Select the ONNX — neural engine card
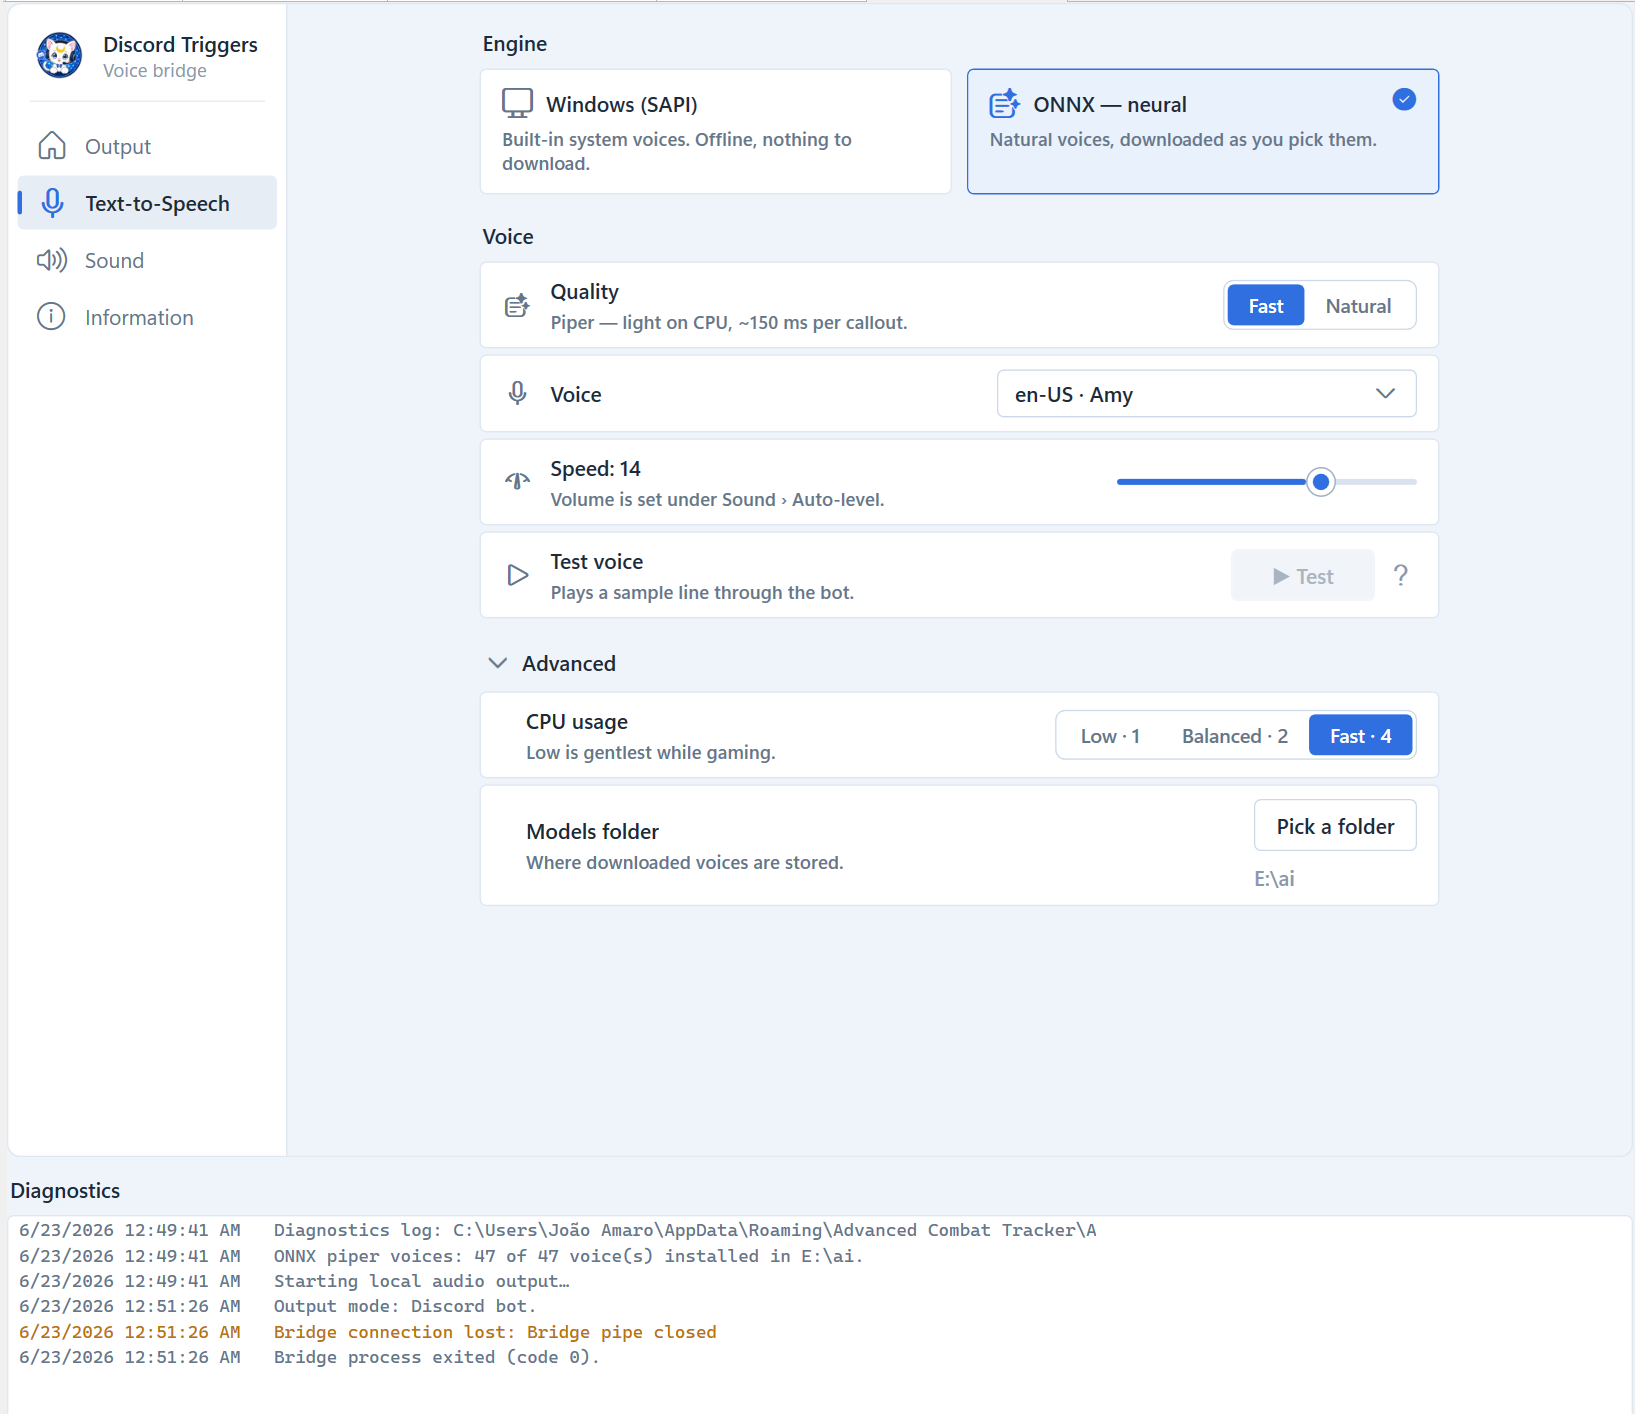Viewport: 1635px width, 1414px height. (x=1203, y=131)
